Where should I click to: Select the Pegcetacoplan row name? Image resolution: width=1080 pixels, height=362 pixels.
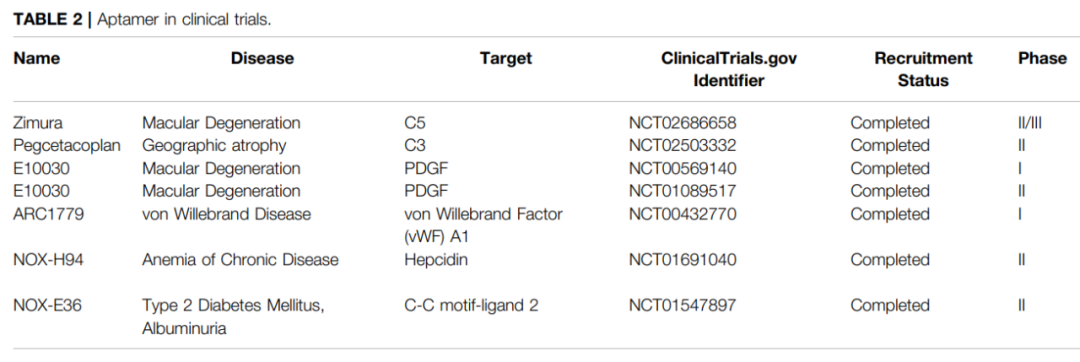pyautogui.click(x=67, y=146)
